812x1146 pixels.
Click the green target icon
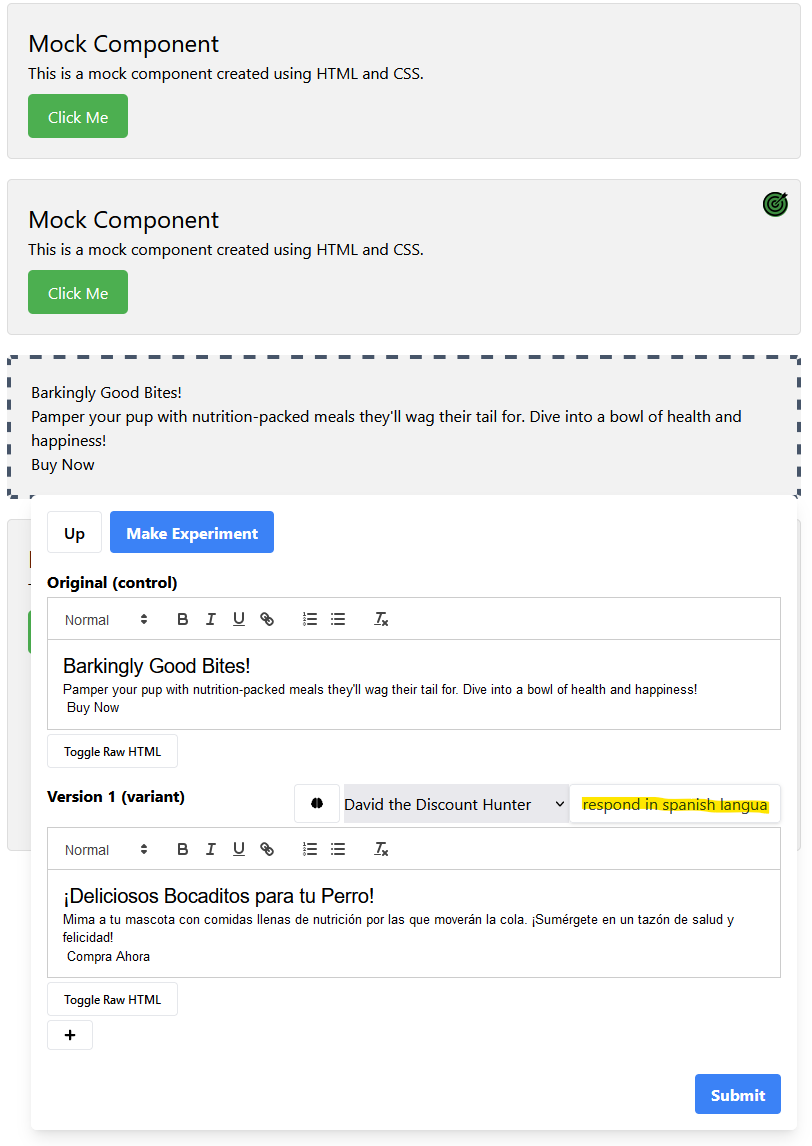click(775, 204)
